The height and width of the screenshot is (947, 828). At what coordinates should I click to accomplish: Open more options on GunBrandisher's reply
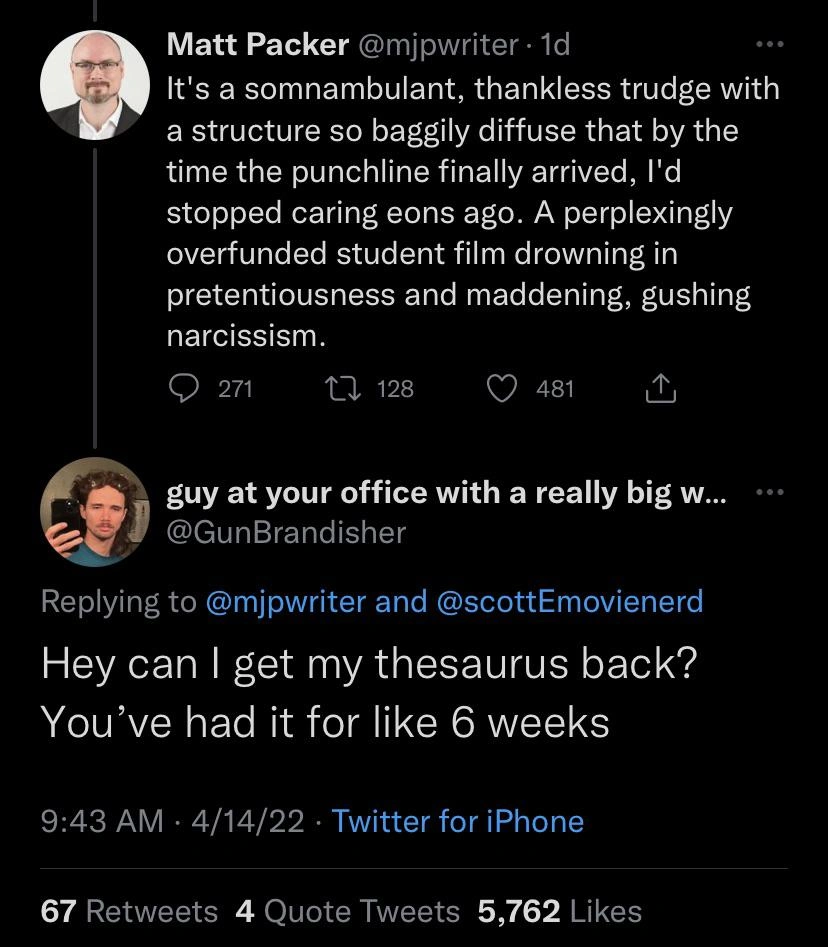766,492
